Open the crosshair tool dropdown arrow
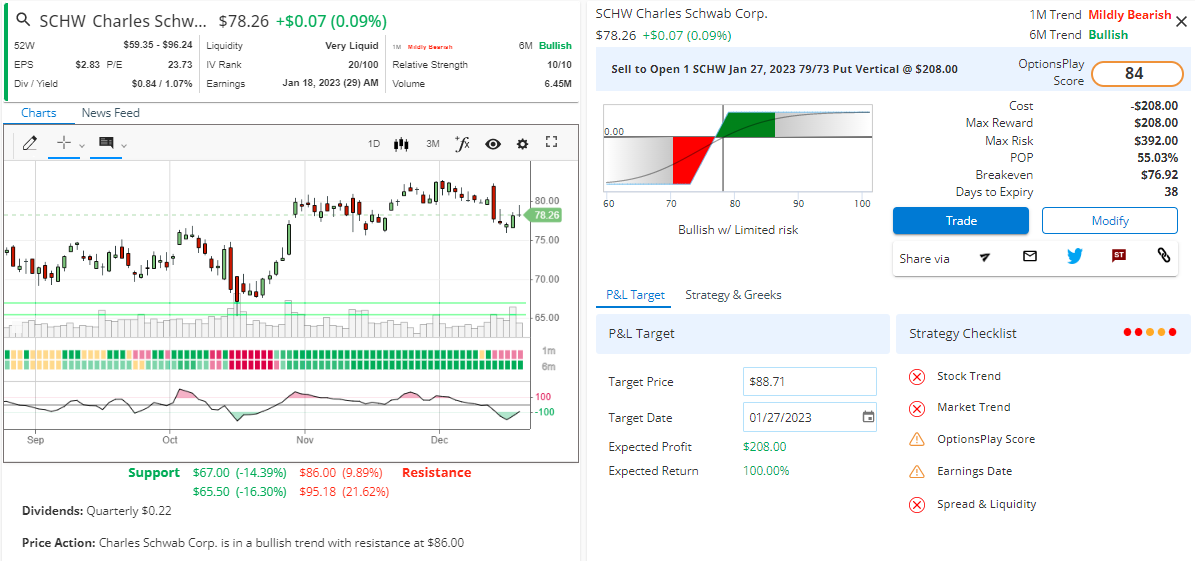 [82, 146]
